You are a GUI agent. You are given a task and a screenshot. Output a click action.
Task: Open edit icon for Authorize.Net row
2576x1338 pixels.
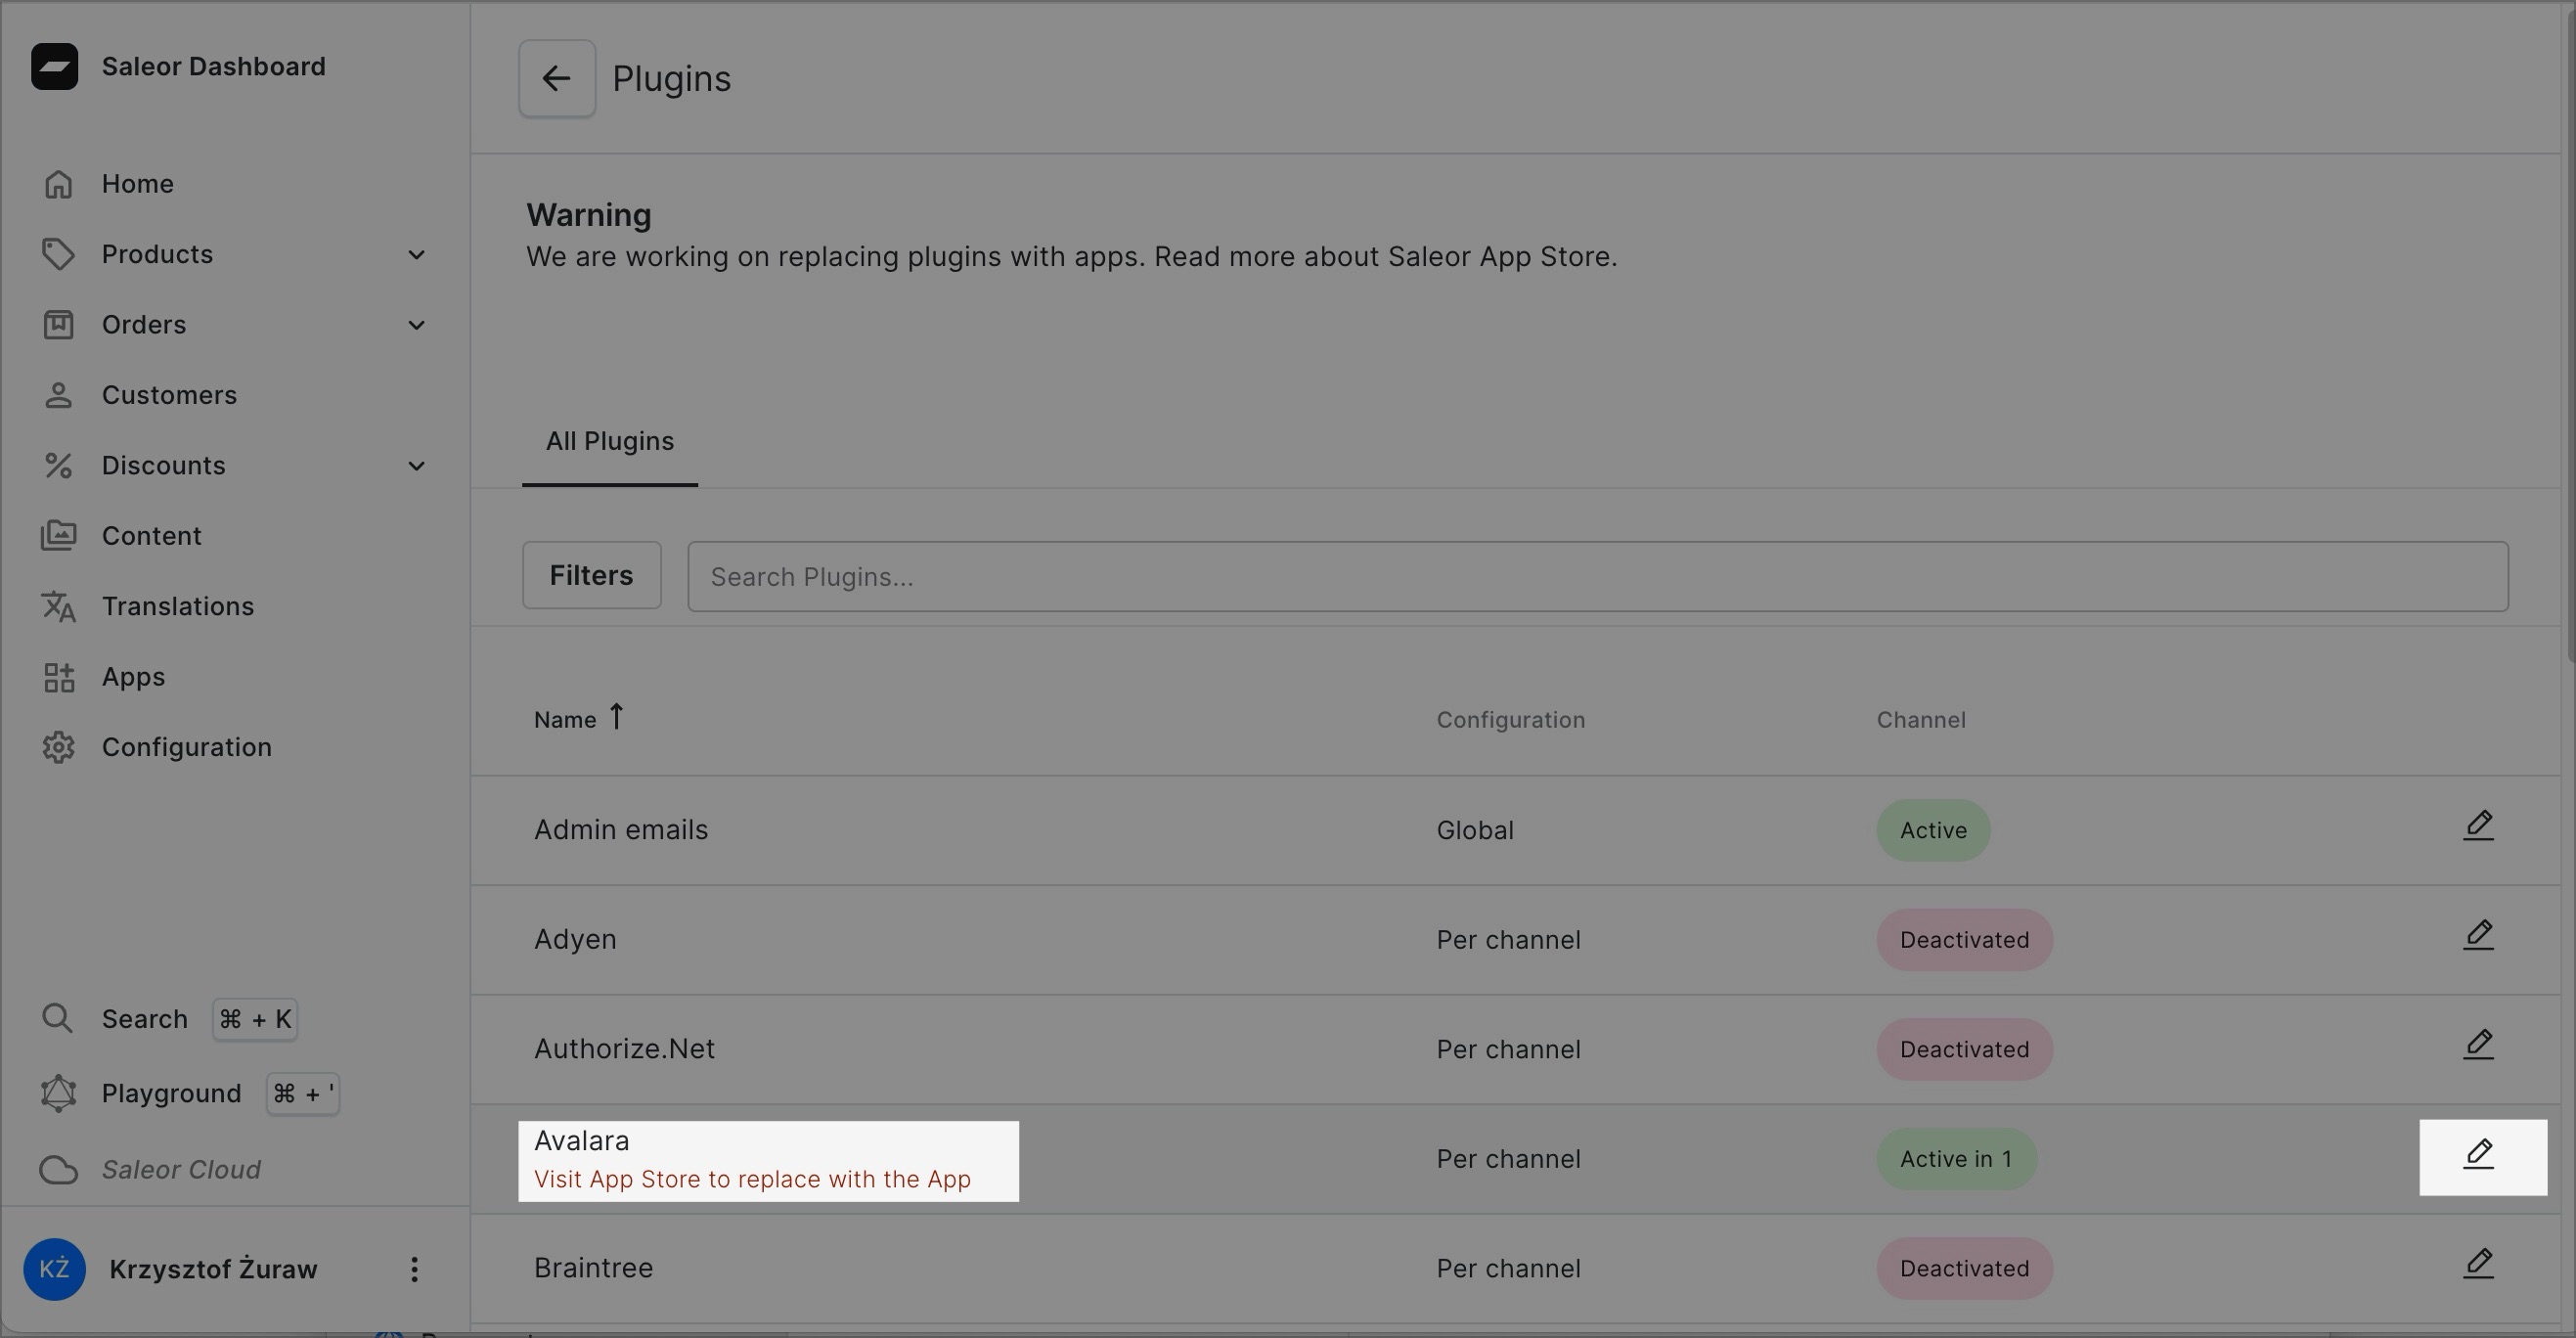point(2477,1046)
